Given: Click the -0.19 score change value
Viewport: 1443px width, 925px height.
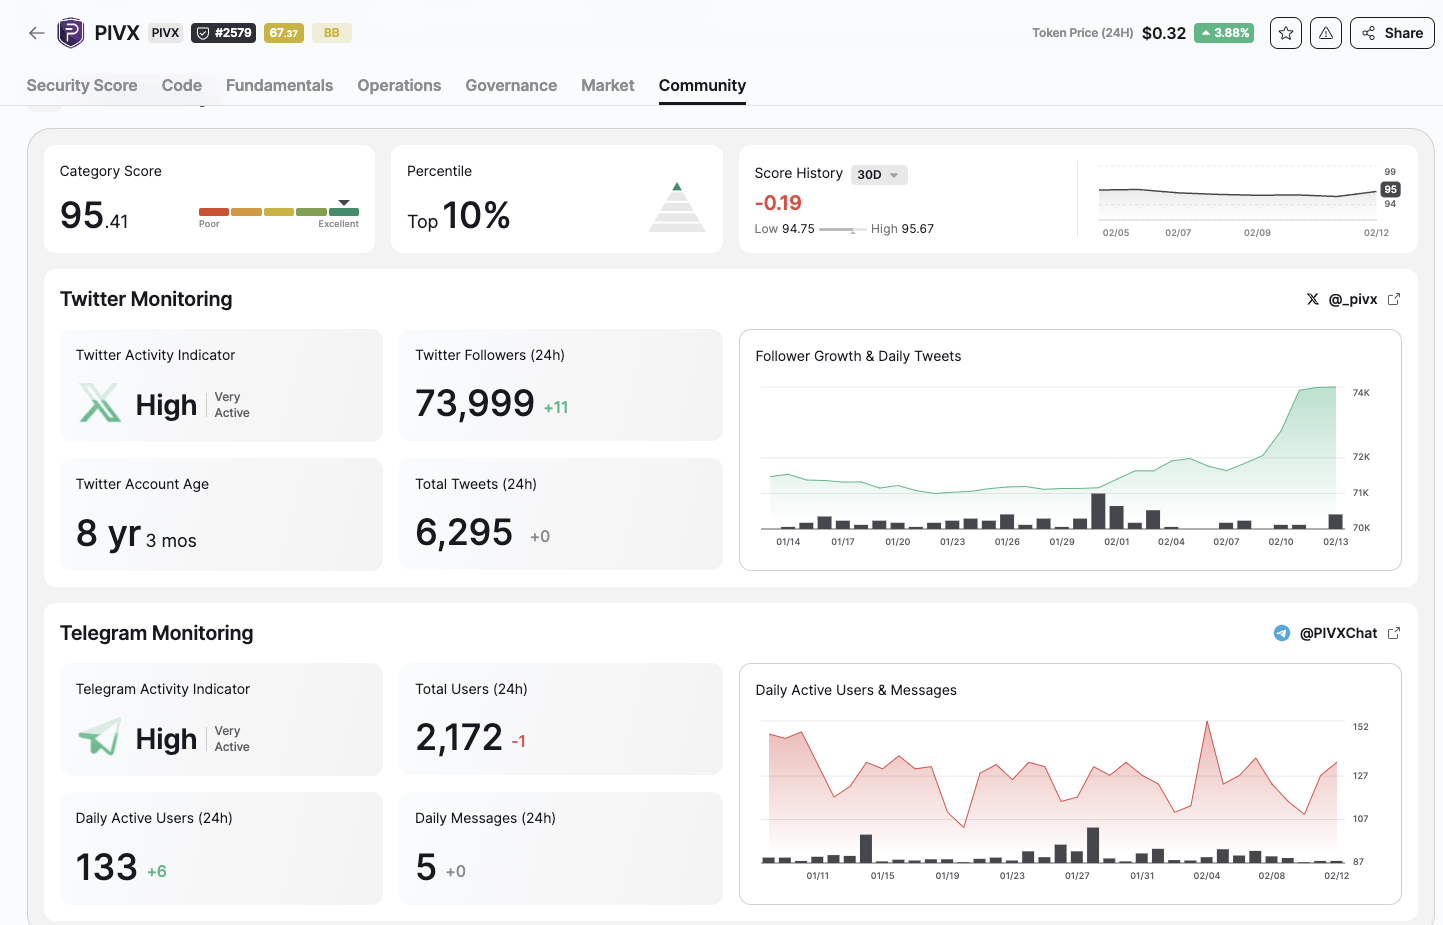Looking at the screenshot, I should click(778, 203).
